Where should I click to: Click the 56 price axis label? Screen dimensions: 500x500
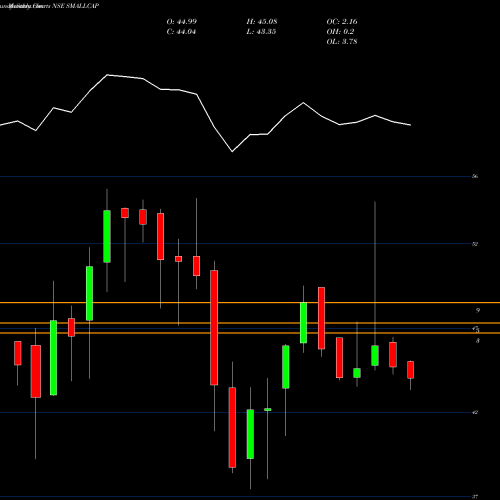(475, 176)
